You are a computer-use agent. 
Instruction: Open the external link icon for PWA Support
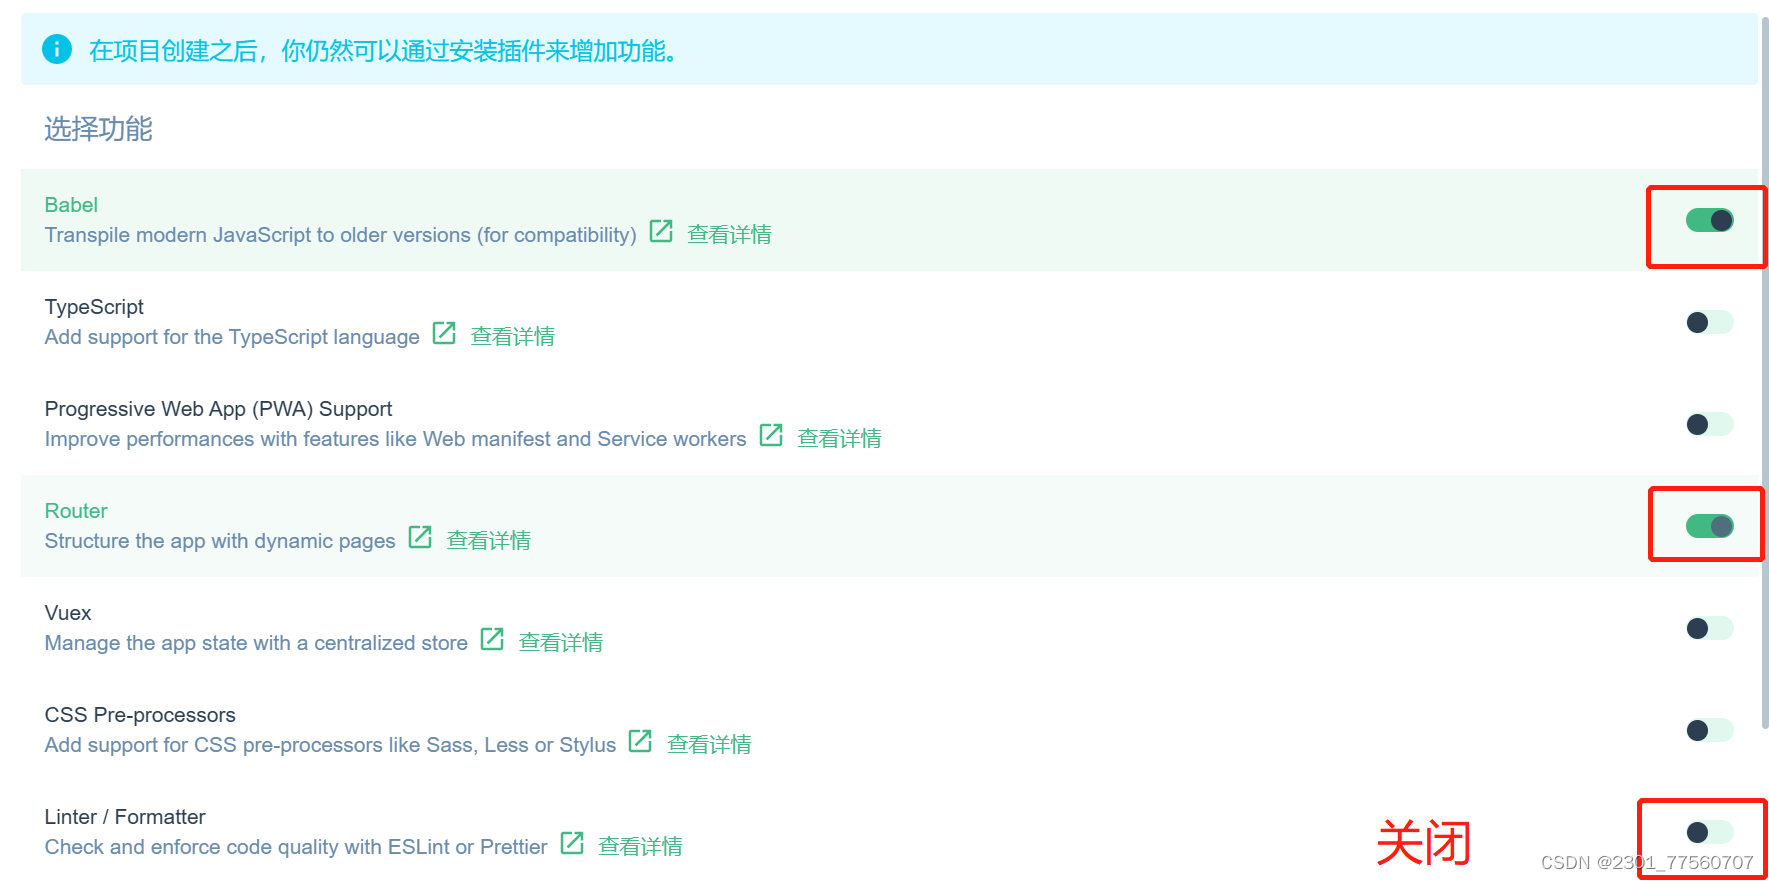[x=771, y=435]
